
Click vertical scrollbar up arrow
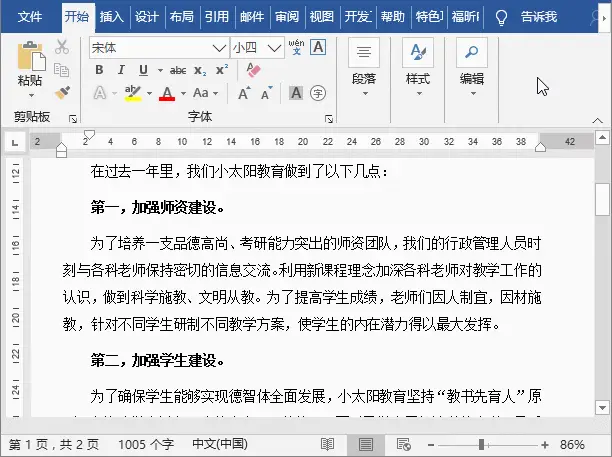(602, 138)
